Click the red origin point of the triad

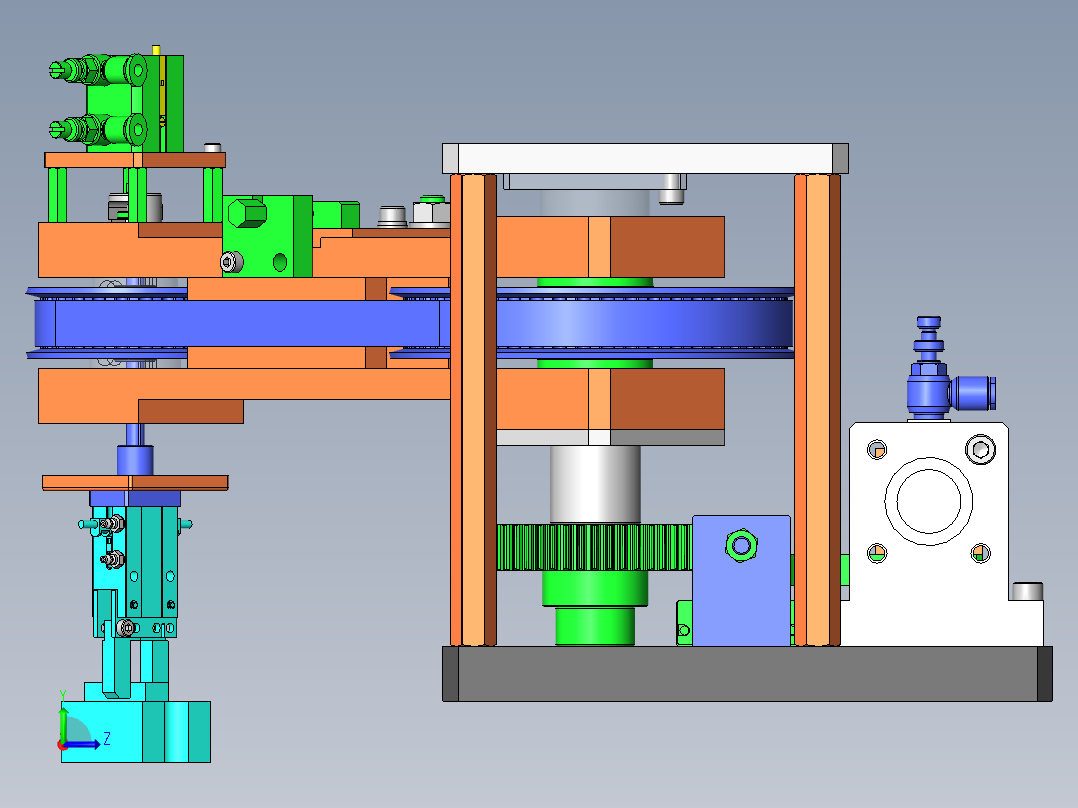click(x=62, y=744)
